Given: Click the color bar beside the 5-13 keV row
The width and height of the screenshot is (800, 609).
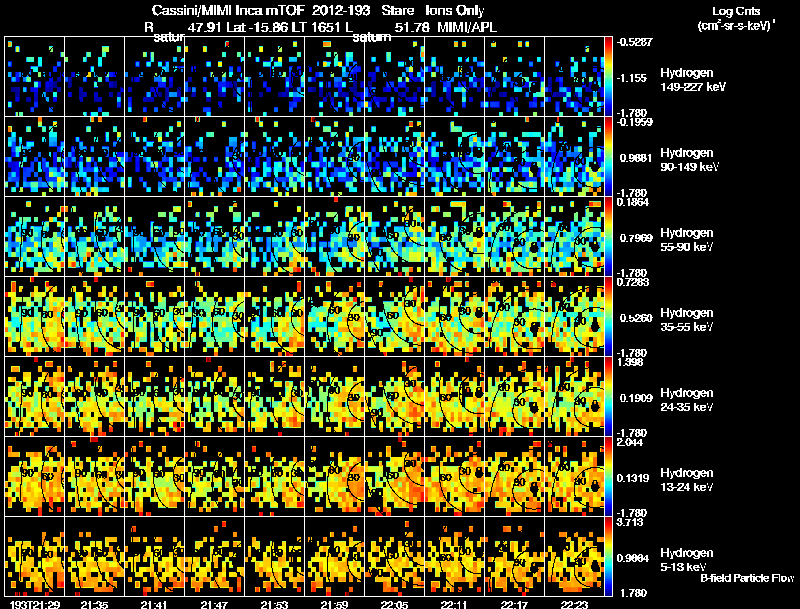Looking at the screenshot, I should pos(608,557).
